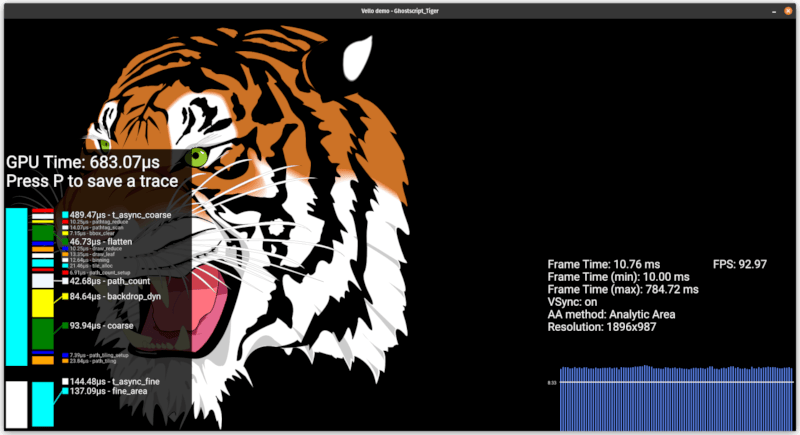
Task: Click the "Frame Time (min): 10.00 ms" stat
Action: [x=618, y=277]
